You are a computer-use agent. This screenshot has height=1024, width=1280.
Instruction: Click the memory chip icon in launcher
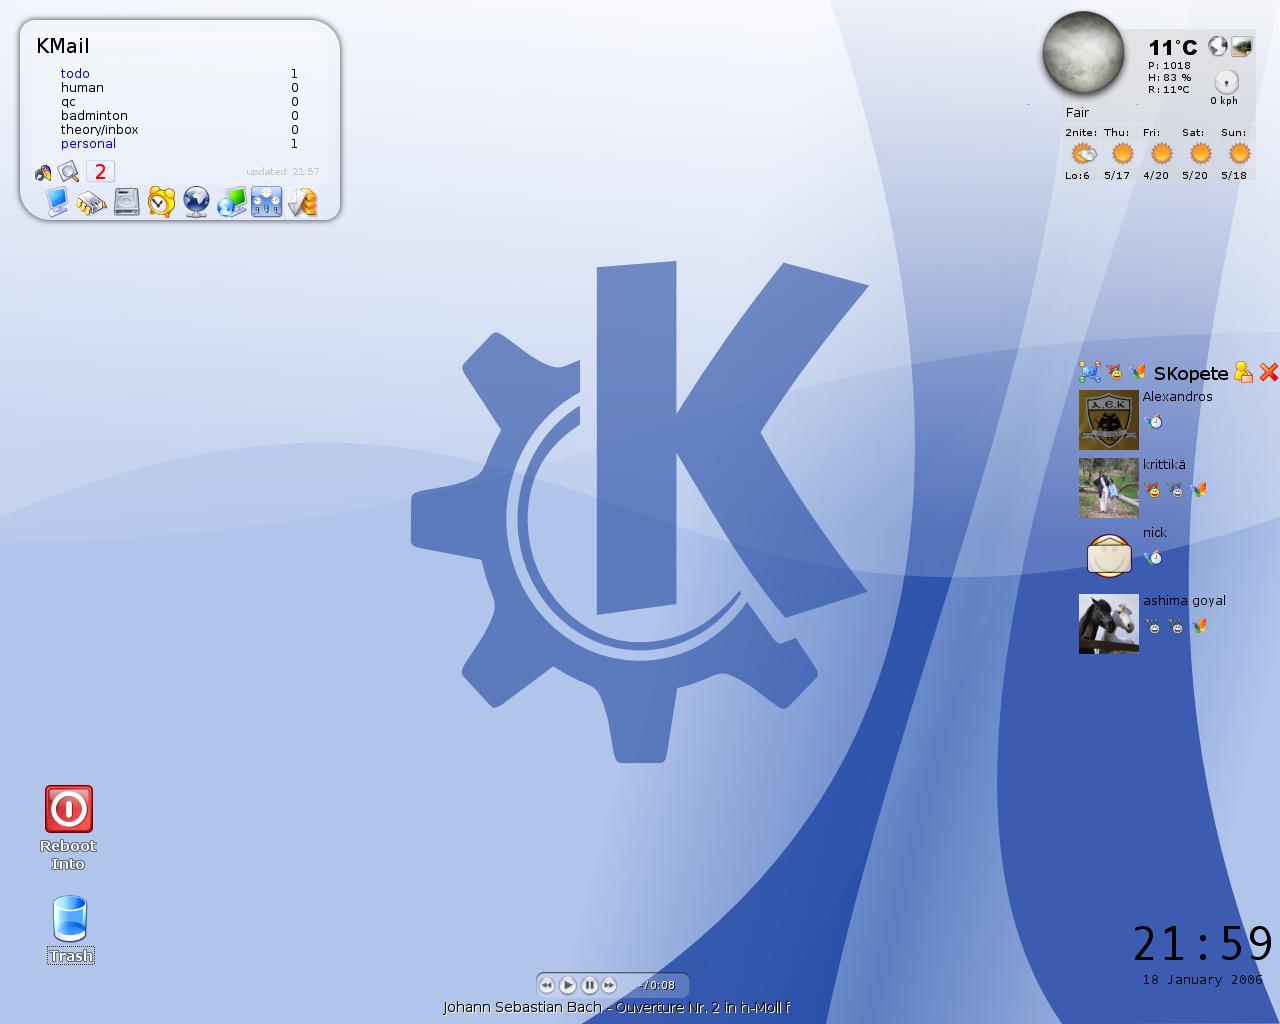[91, 203]
